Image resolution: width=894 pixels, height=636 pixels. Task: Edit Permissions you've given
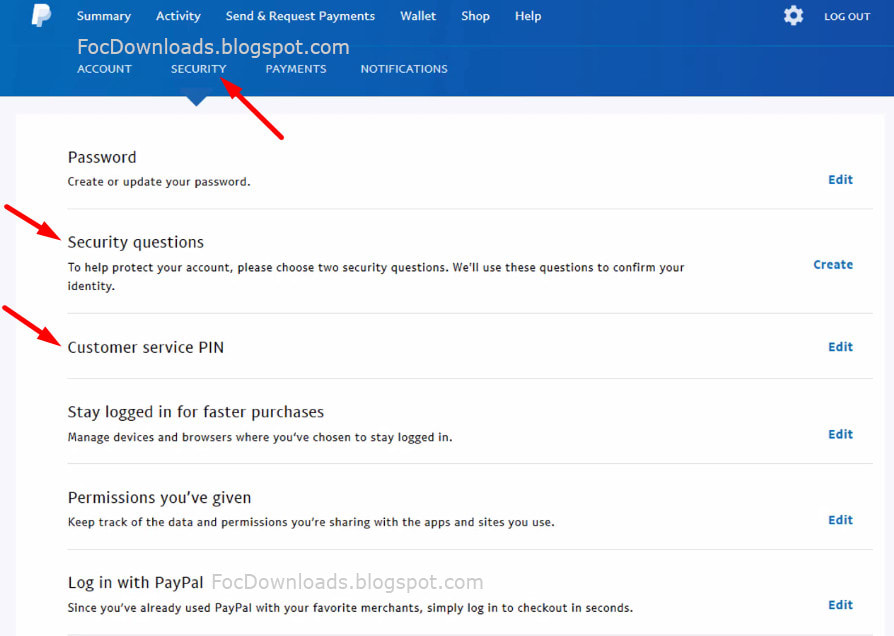[x=840, y=520]
